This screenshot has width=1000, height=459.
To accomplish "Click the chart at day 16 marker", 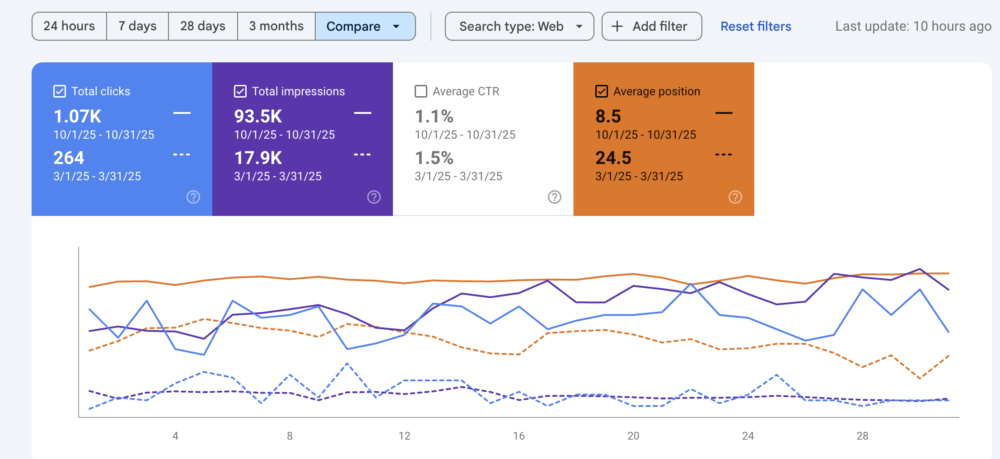I will pos(518,436).
